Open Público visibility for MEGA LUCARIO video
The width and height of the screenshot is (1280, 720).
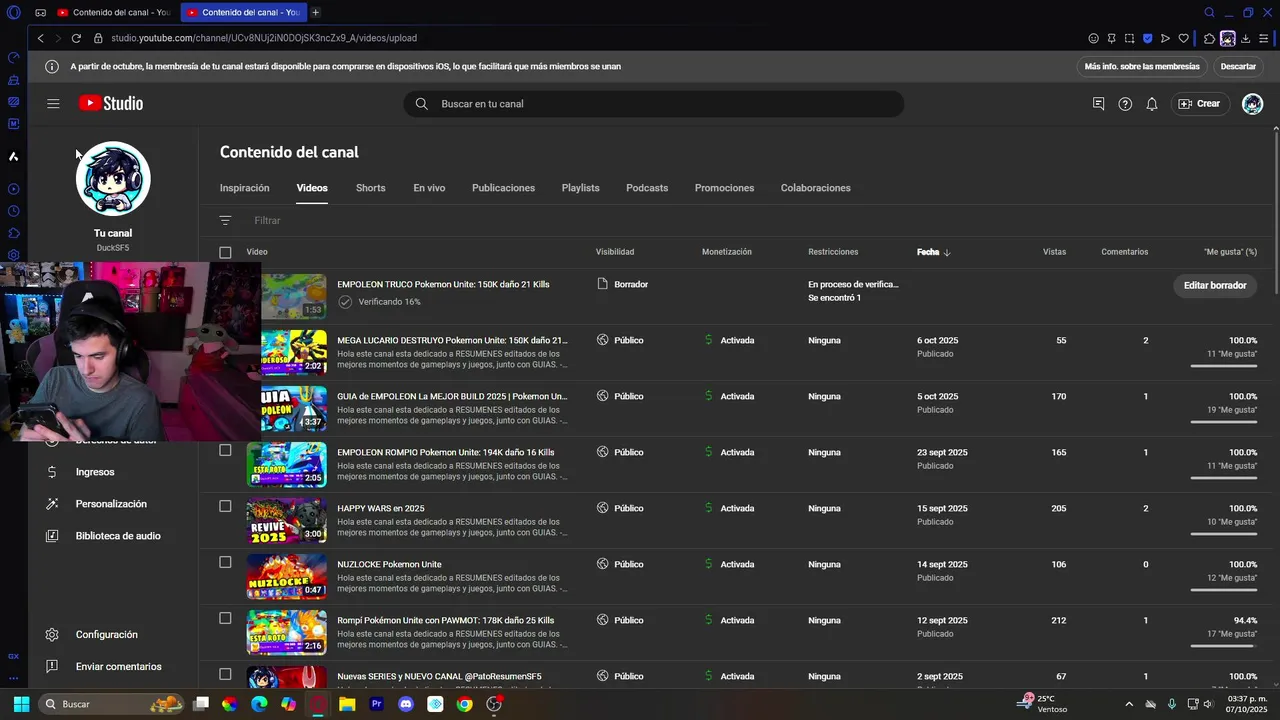tap(620, 340)
